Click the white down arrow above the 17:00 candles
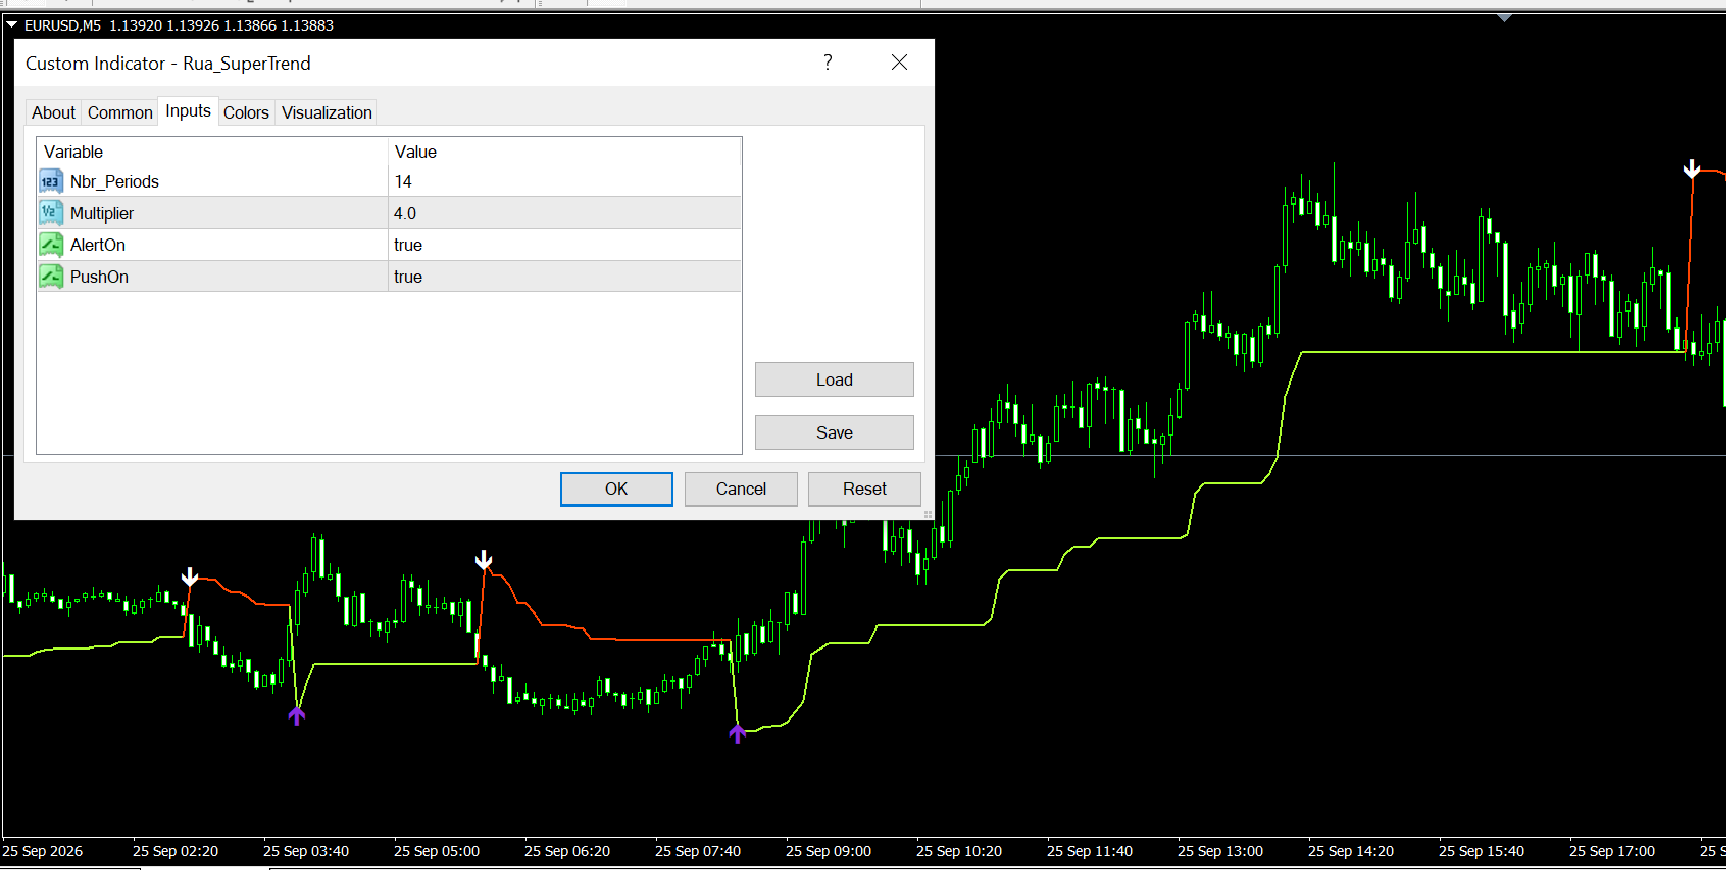Viewport: 1726px width, 872px height. [1691, 168]
